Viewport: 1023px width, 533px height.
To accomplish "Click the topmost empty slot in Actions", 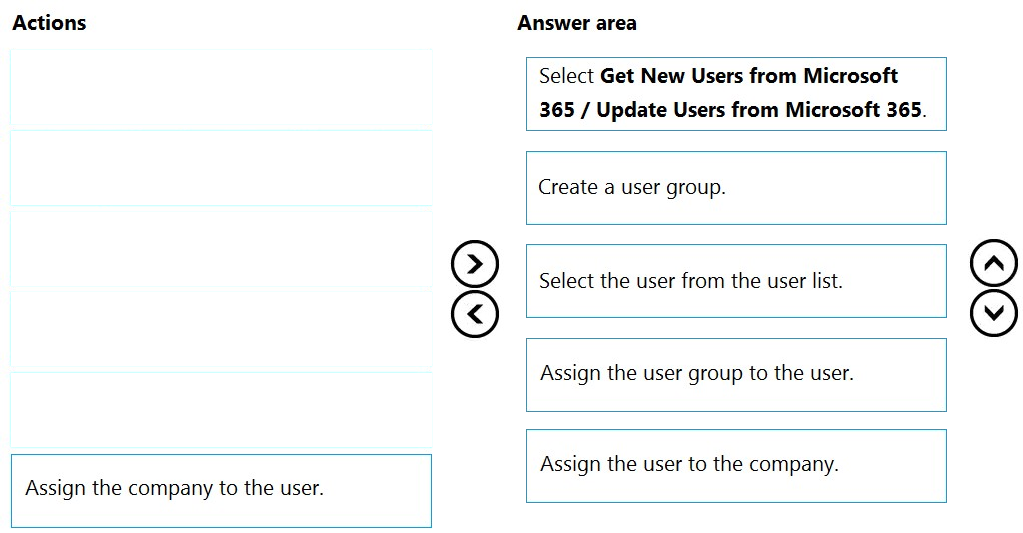I will (x=221, y=89).
